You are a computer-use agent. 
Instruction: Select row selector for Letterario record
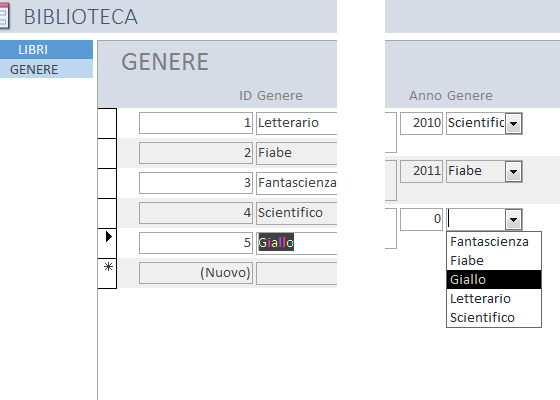pyautogui.click(x=107, y=123)
